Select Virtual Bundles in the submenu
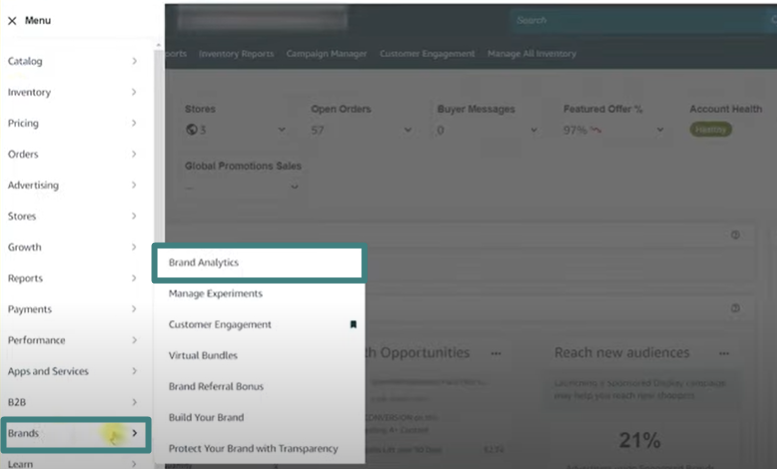 [203, 355]
